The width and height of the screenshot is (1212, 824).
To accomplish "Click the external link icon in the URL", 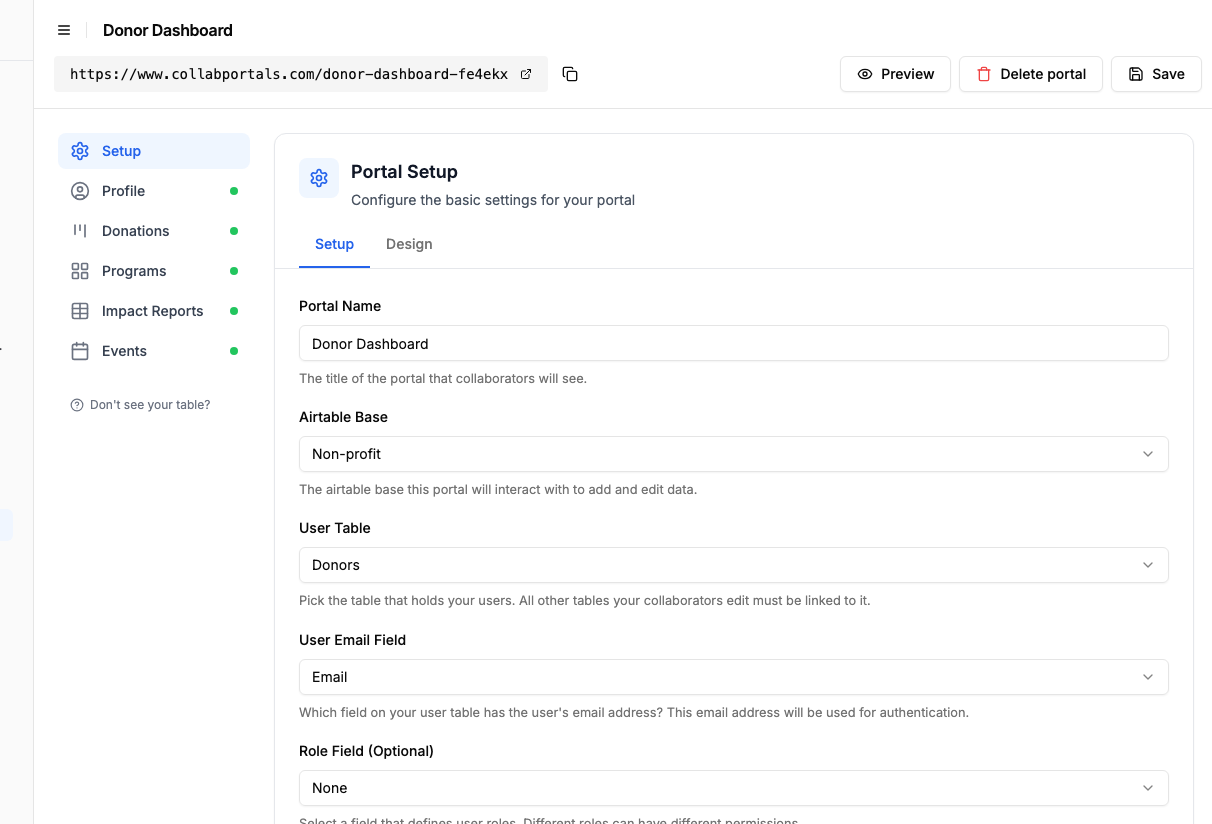I will click(x=526, y=74).
